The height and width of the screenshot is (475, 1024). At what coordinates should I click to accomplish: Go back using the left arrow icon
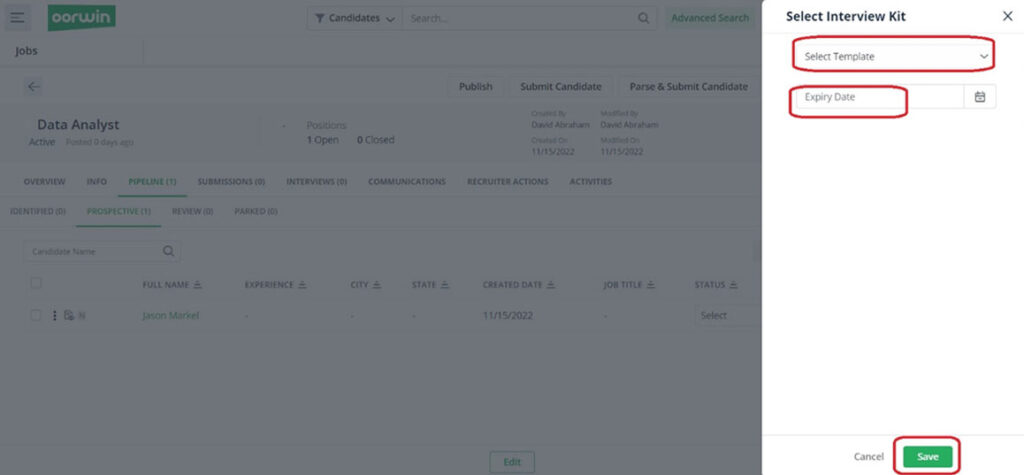tap(34, 86)
